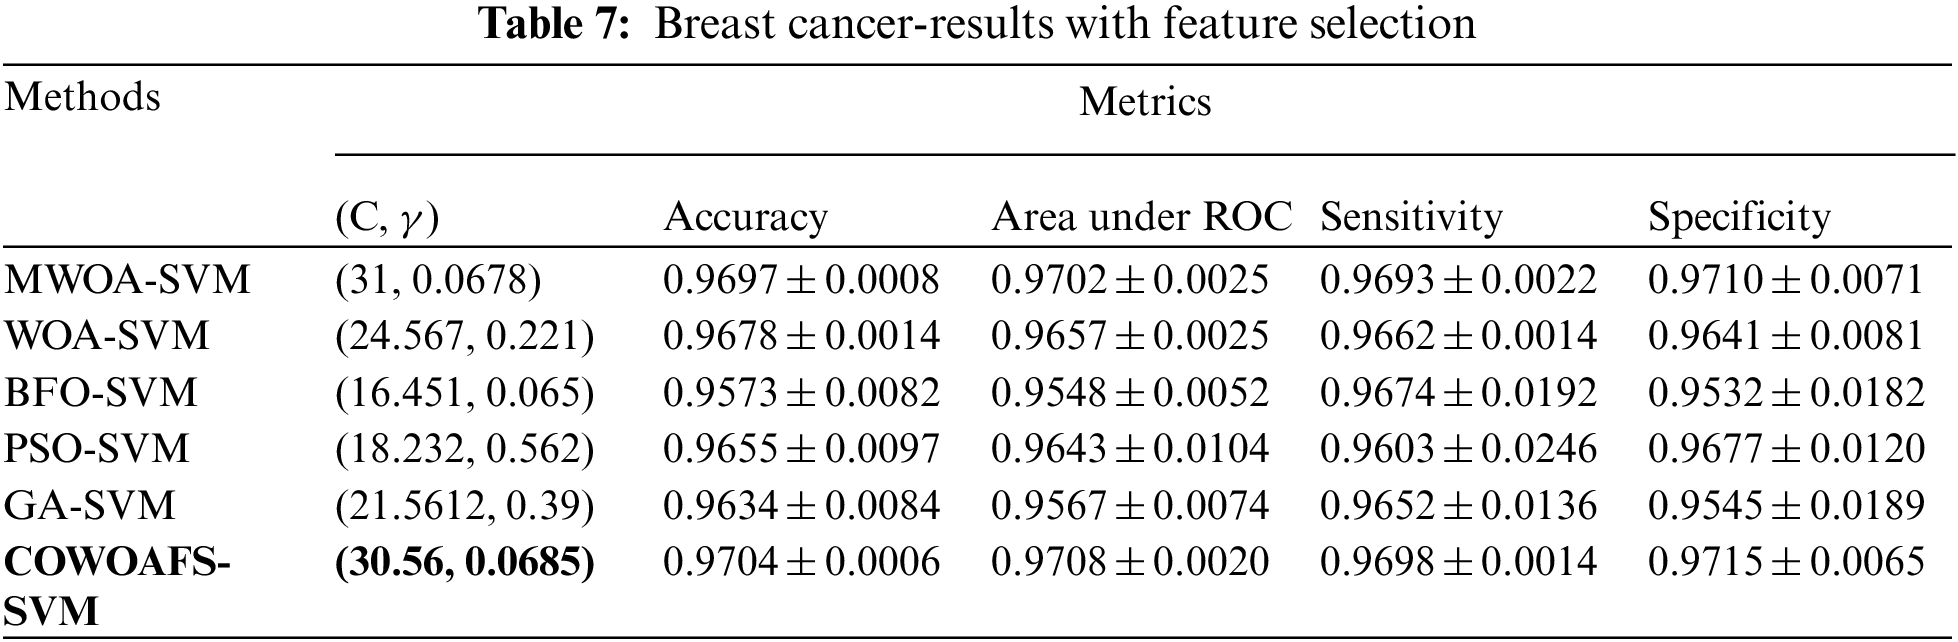Click the Sensitivity column header
Viewport: 1958px width, 642px height.
1411,218
